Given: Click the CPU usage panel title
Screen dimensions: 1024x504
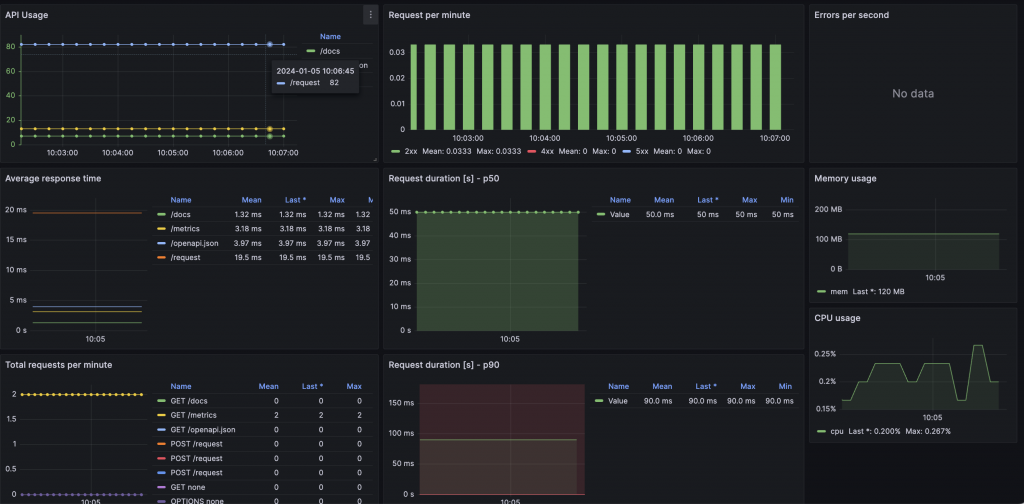Looking at the screenshot, I should 837,318.
